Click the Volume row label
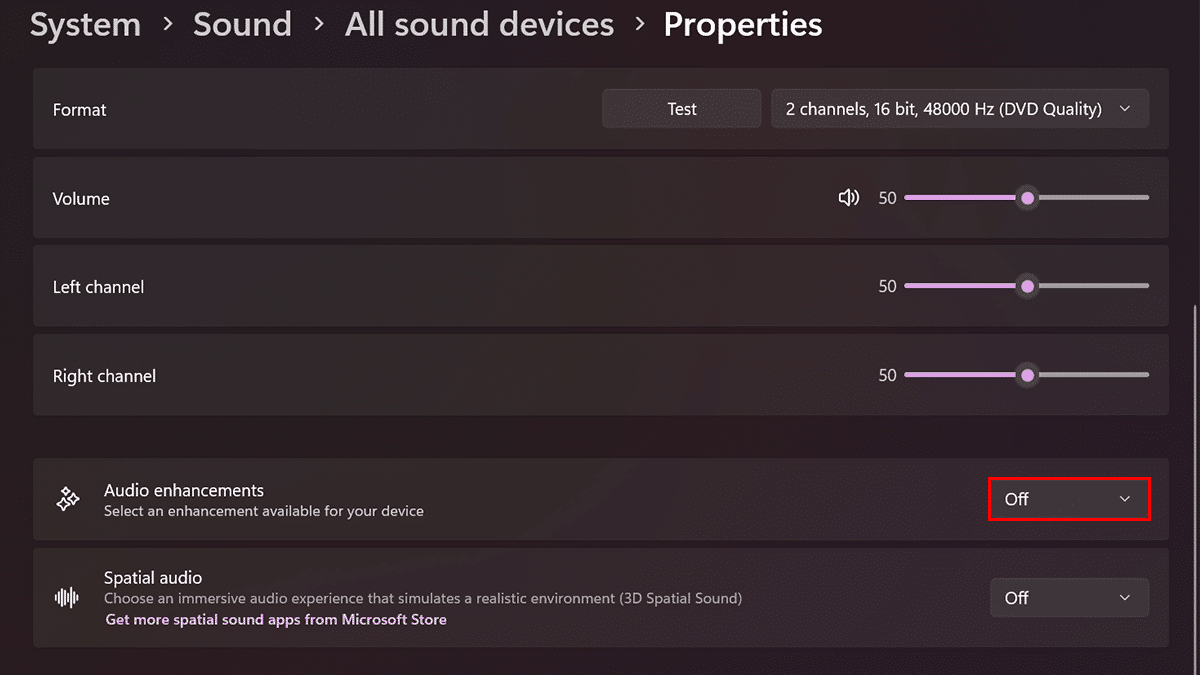Screen dimensions: 1200x675 81,199
